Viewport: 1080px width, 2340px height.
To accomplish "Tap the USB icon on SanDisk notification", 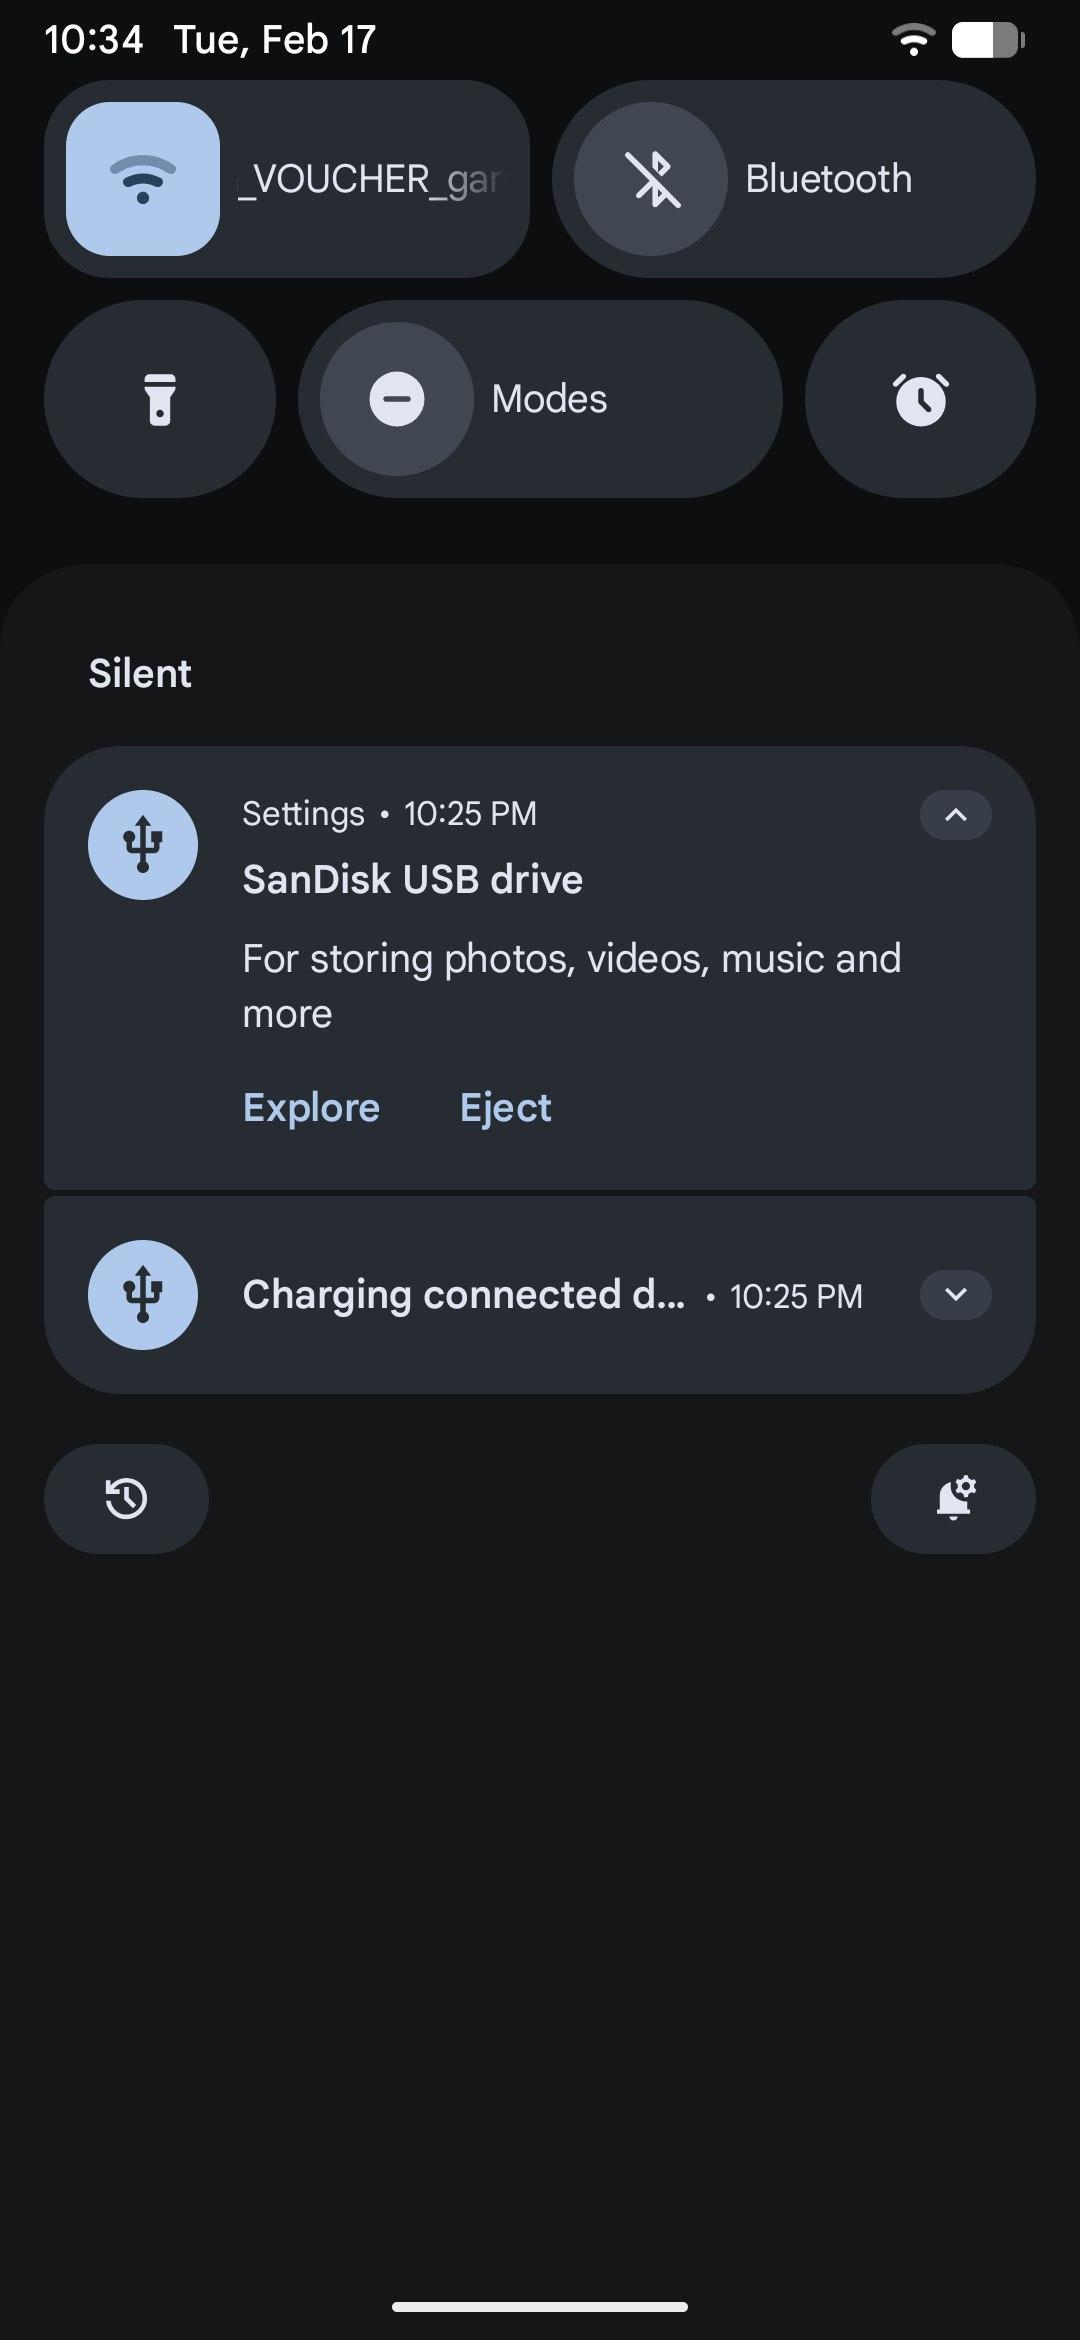I will pos(143,845).
